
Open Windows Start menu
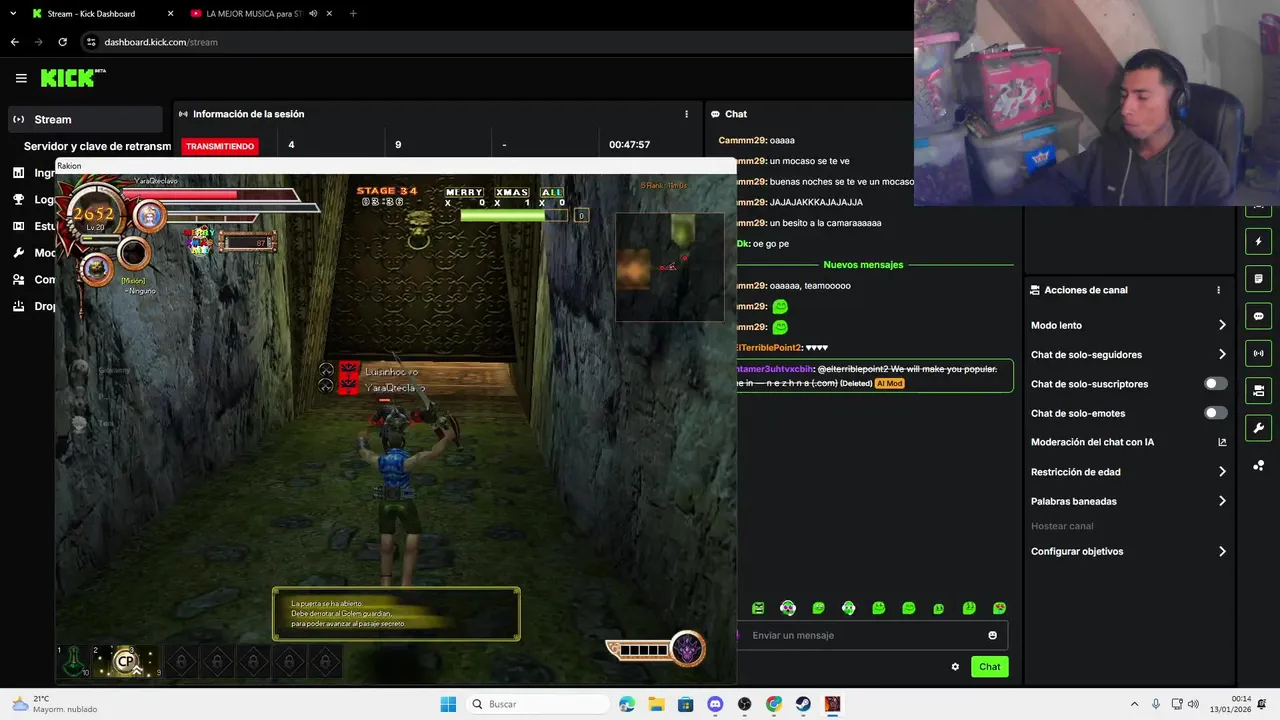[x=448, y=704]
